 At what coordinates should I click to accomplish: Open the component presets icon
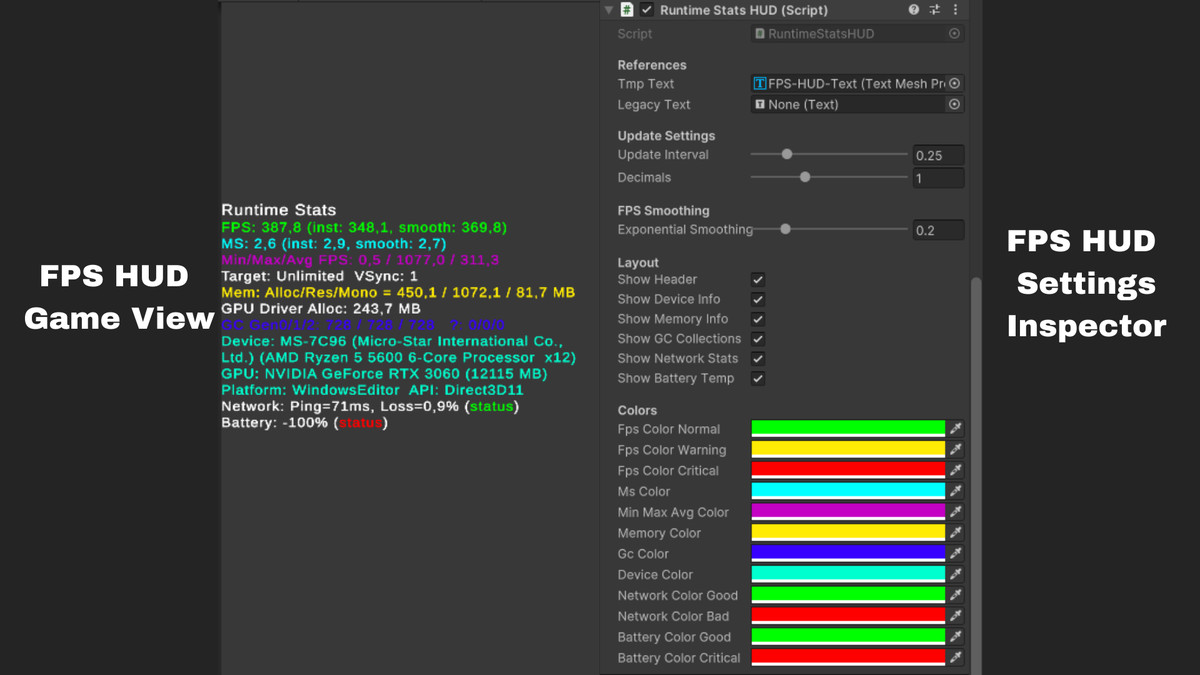click(933, 10)
